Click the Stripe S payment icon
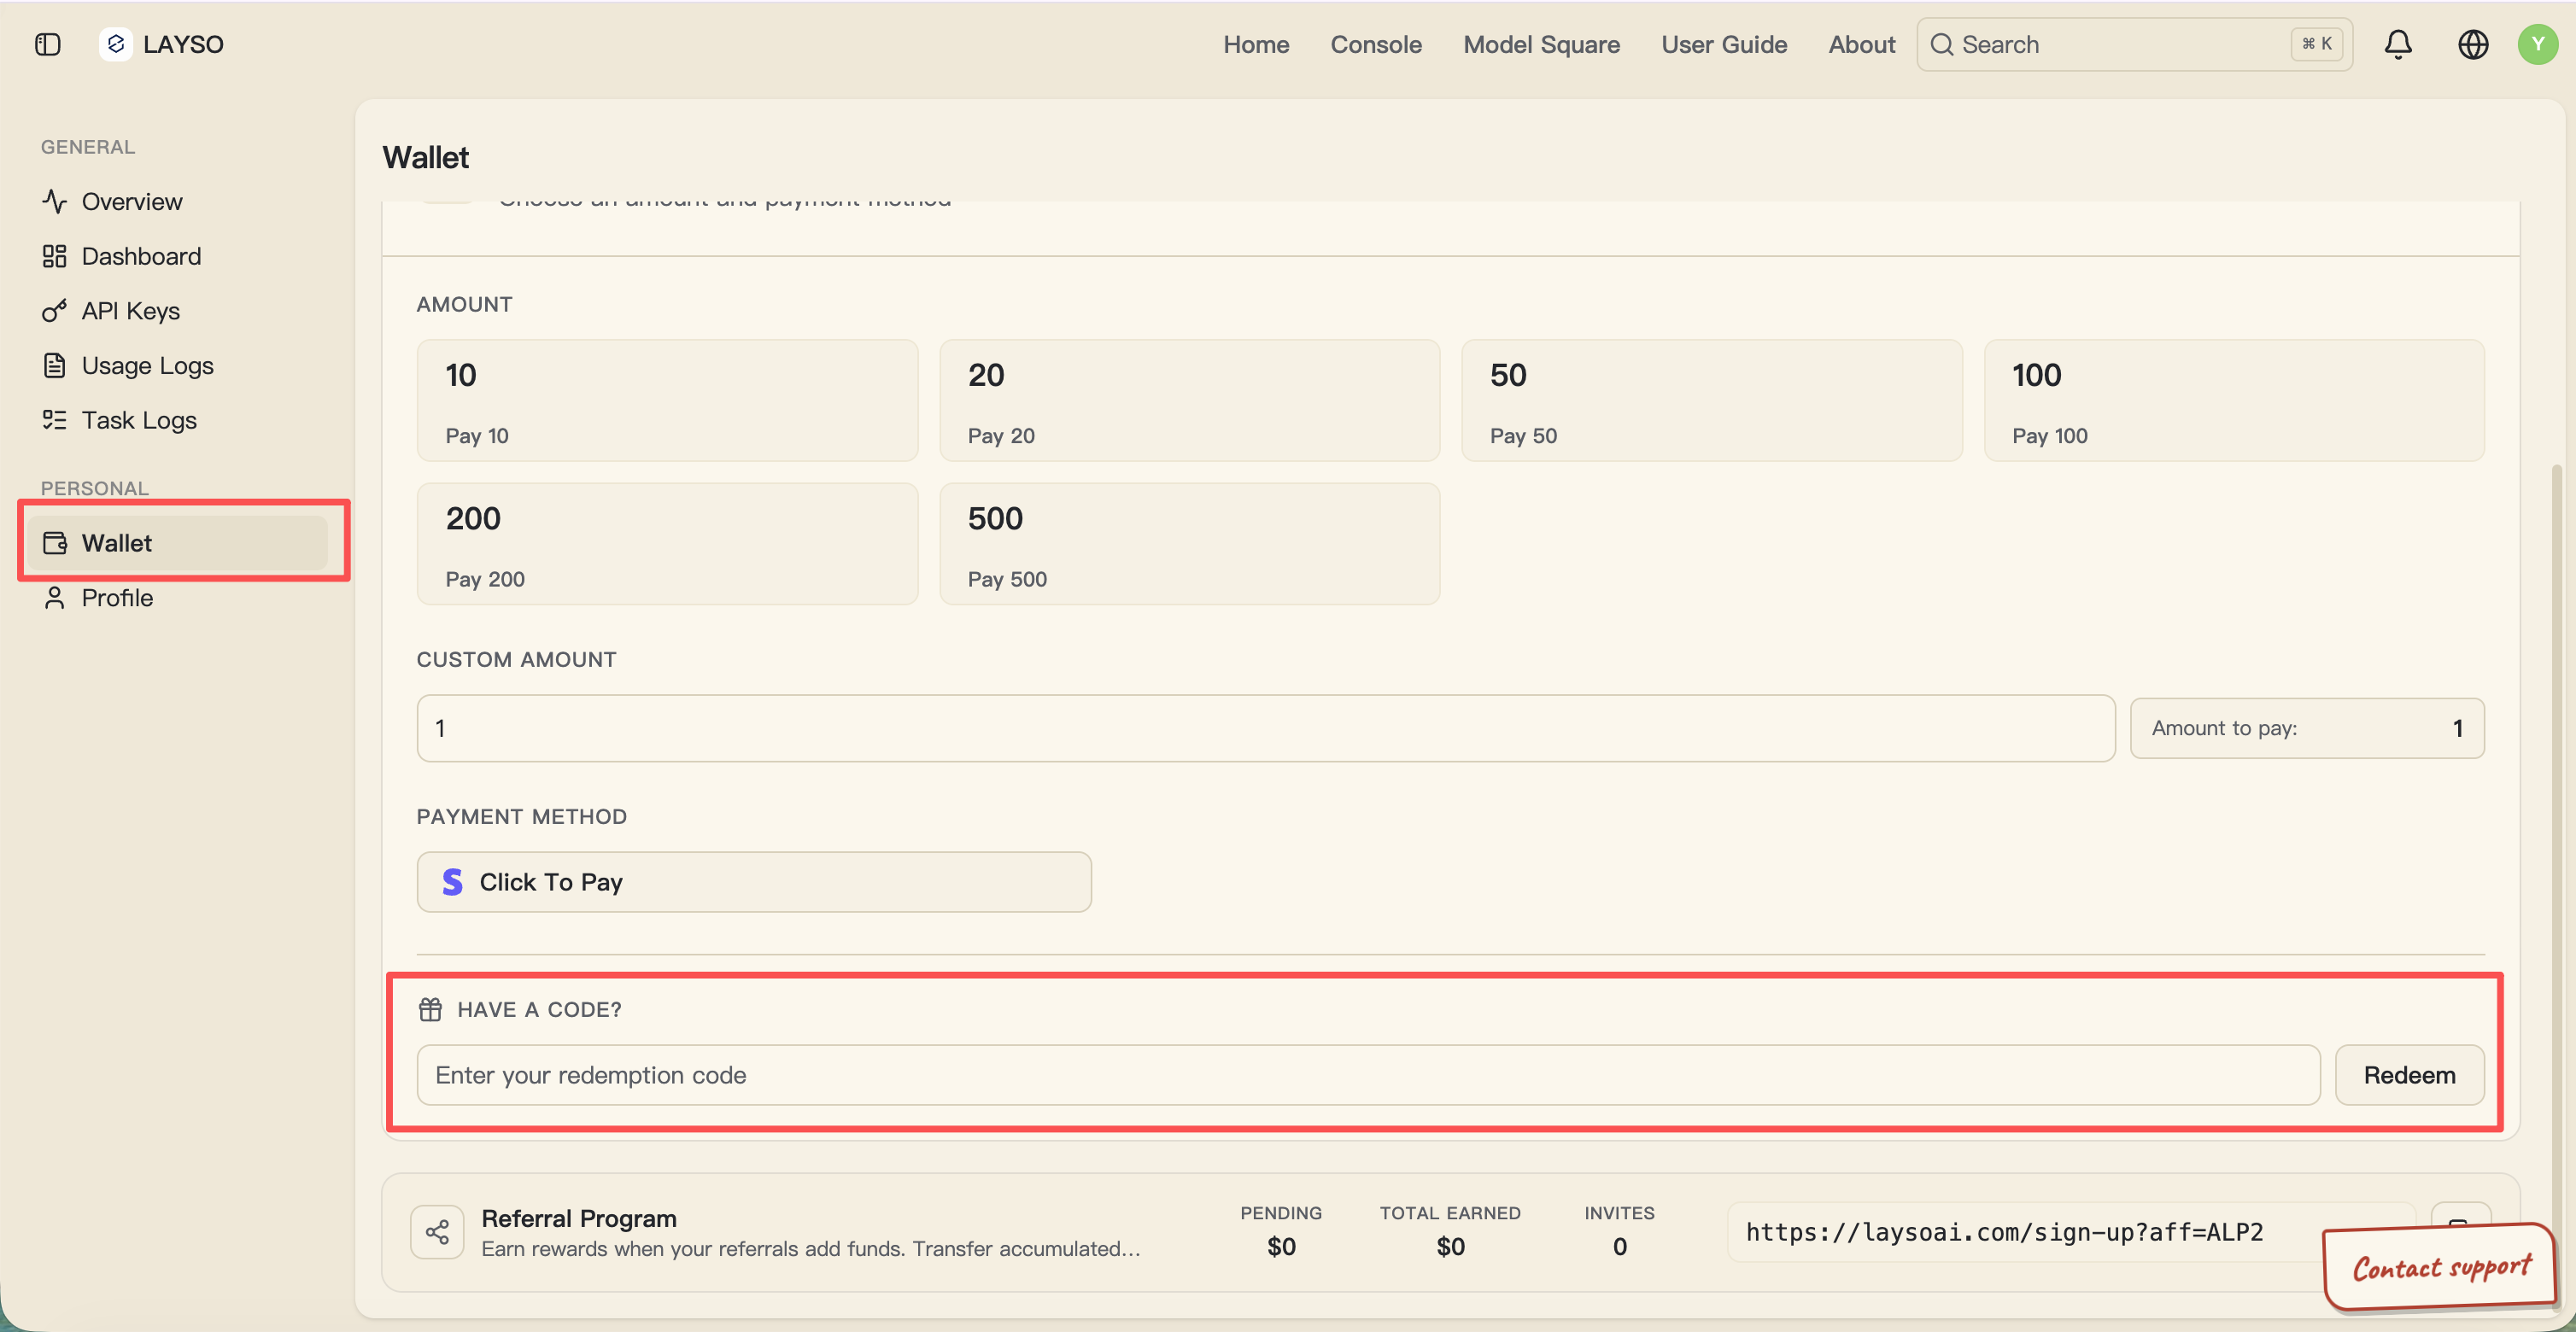The height and width of the screenshot is (1332, 2576). [452, 882]
